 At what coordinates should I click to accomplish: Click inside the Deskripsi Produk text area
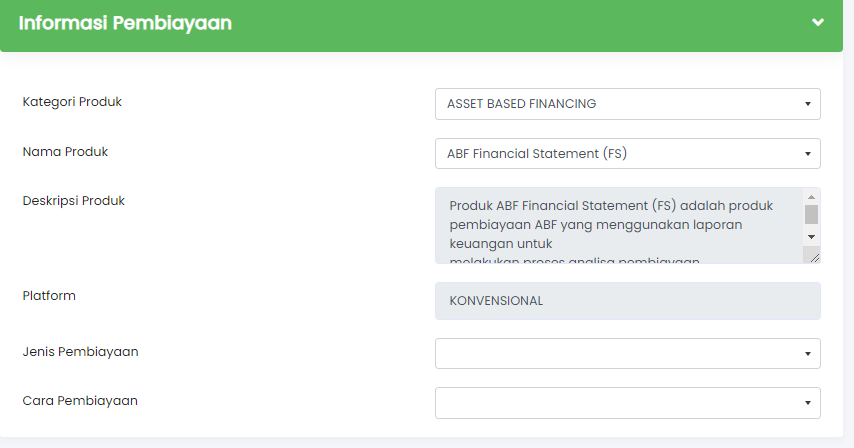[619, 225]
